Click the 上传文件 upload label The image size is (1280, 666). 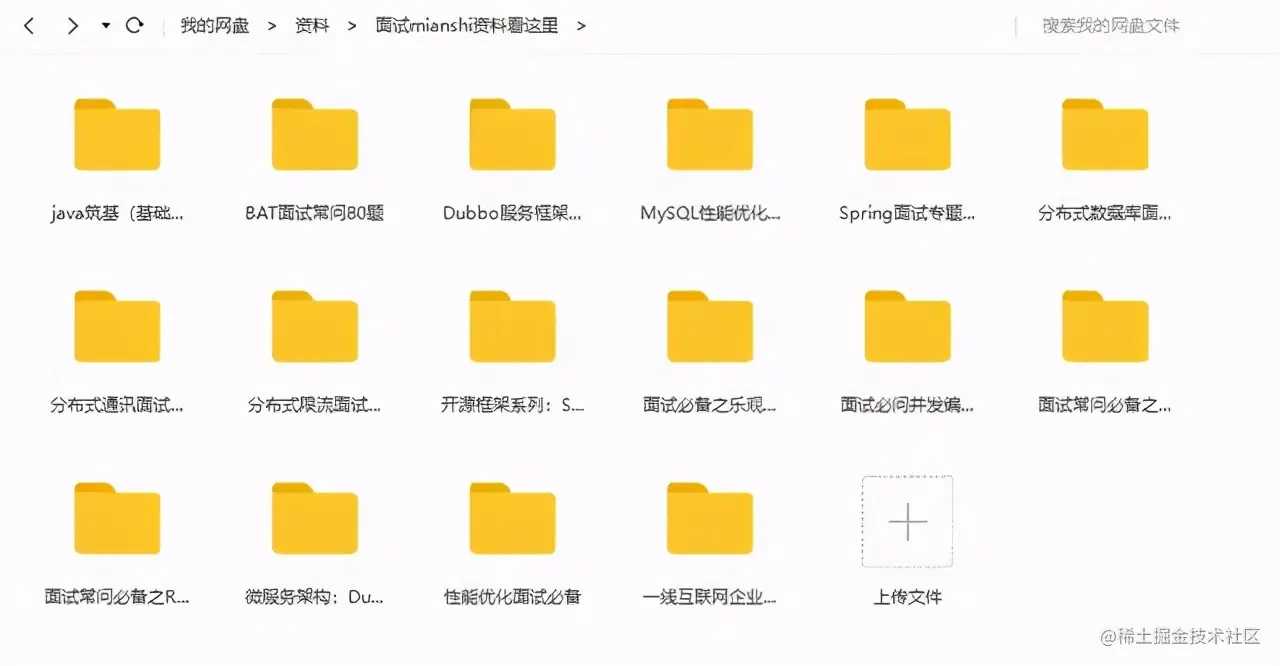click(906, 597)
